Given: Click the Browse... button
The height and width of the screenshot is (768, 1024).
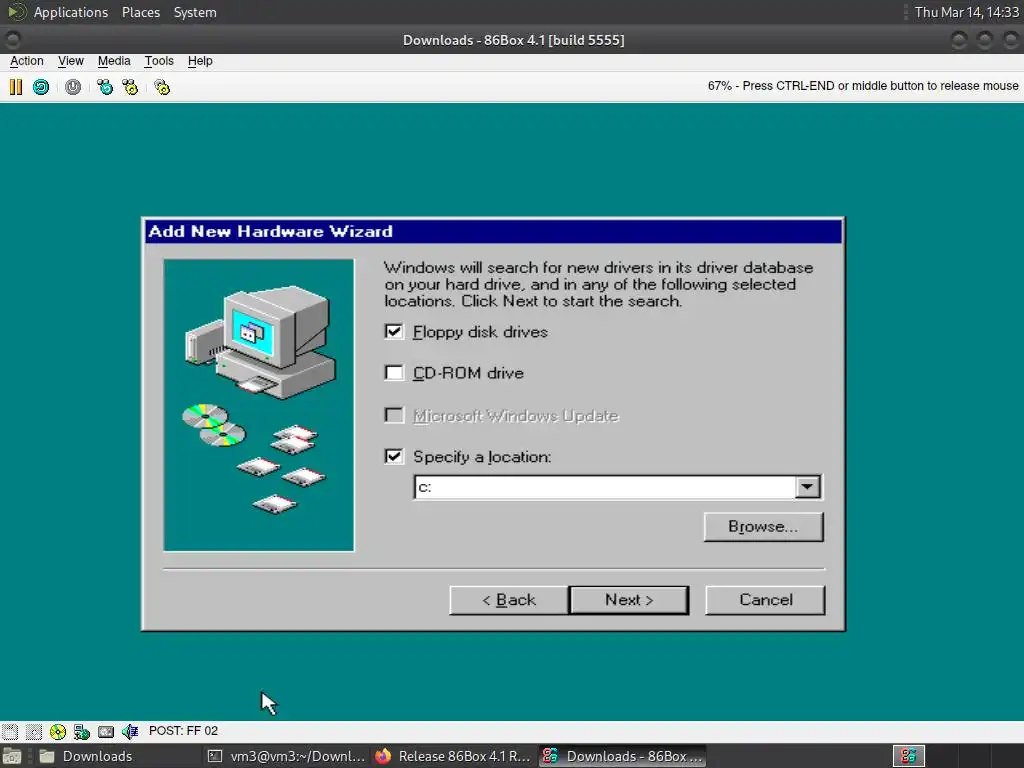Looking at the screenshot, I should 763,526.
